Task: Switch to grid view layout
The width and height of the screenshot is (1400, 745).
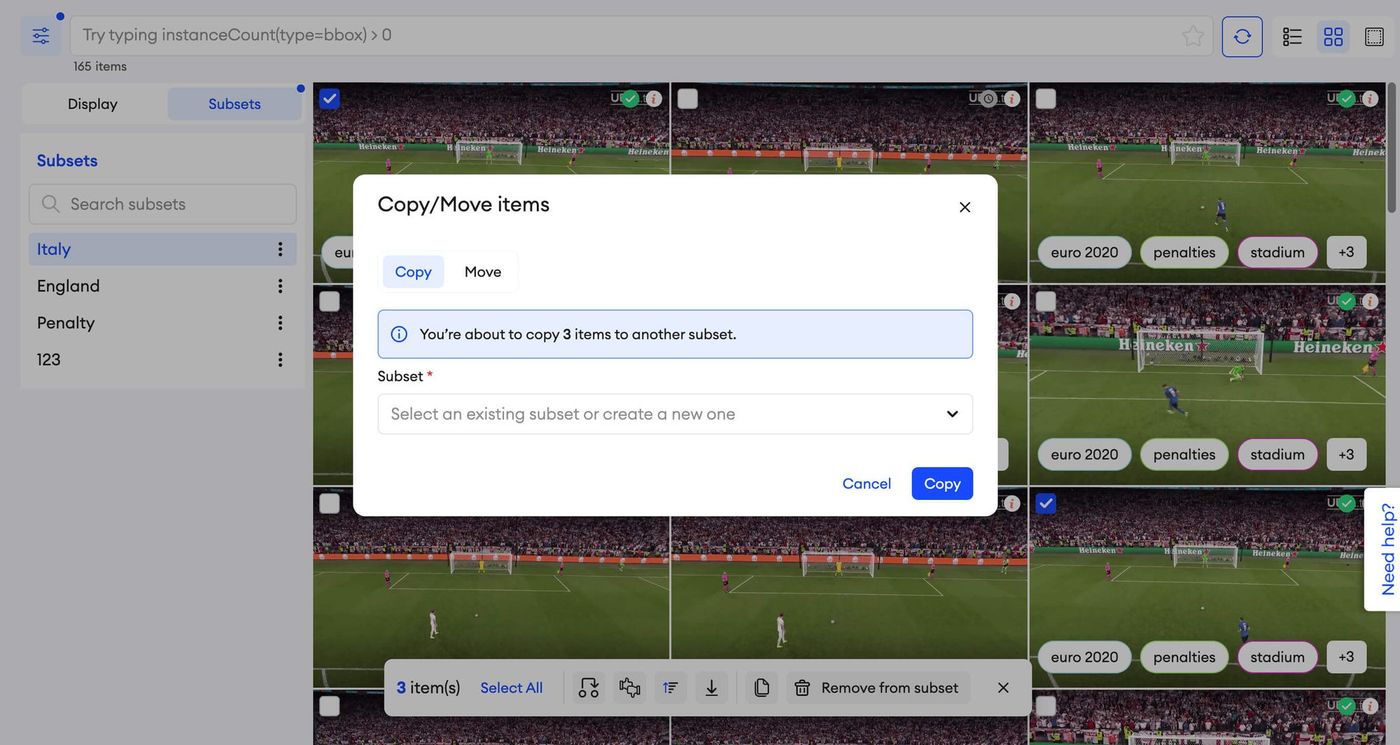Action: tap(1333, 37)
